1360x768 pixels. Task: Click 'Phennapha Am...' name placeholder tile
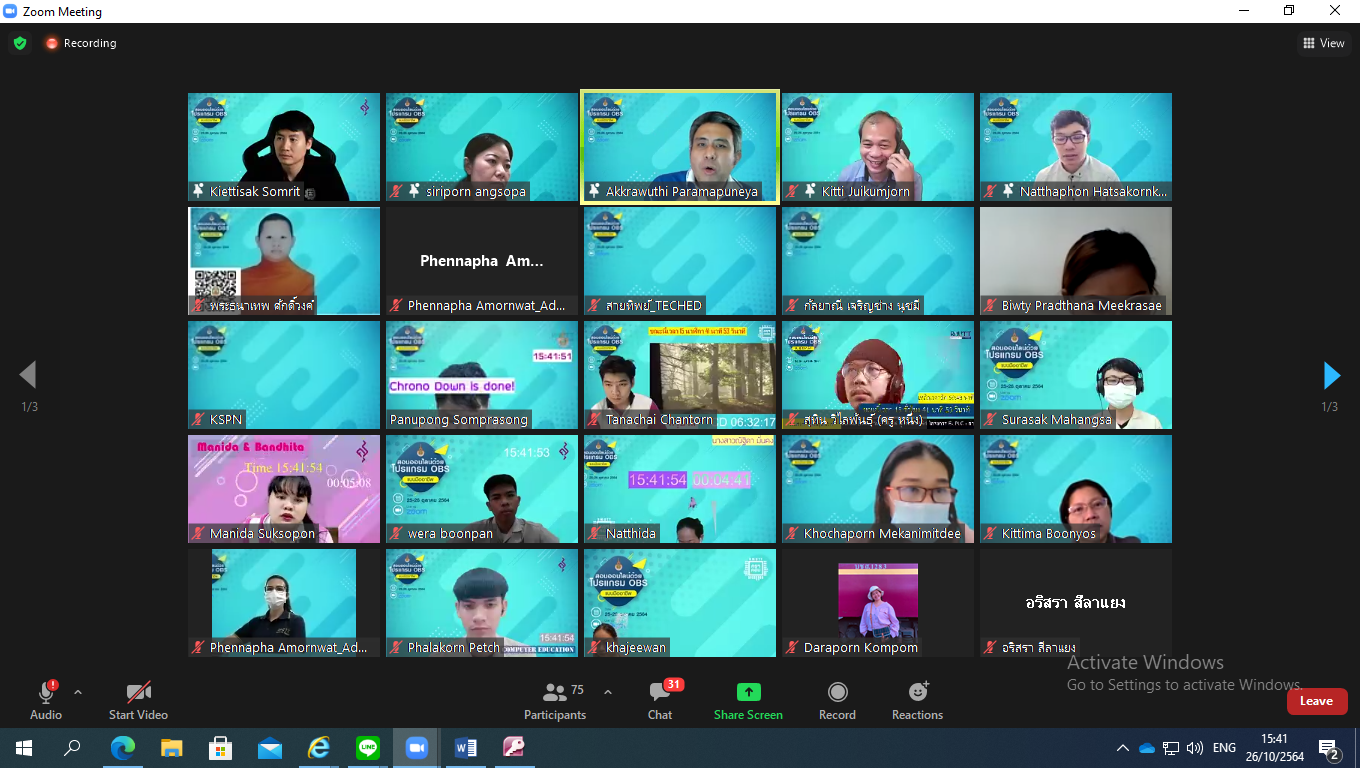(x=482, y=261)
